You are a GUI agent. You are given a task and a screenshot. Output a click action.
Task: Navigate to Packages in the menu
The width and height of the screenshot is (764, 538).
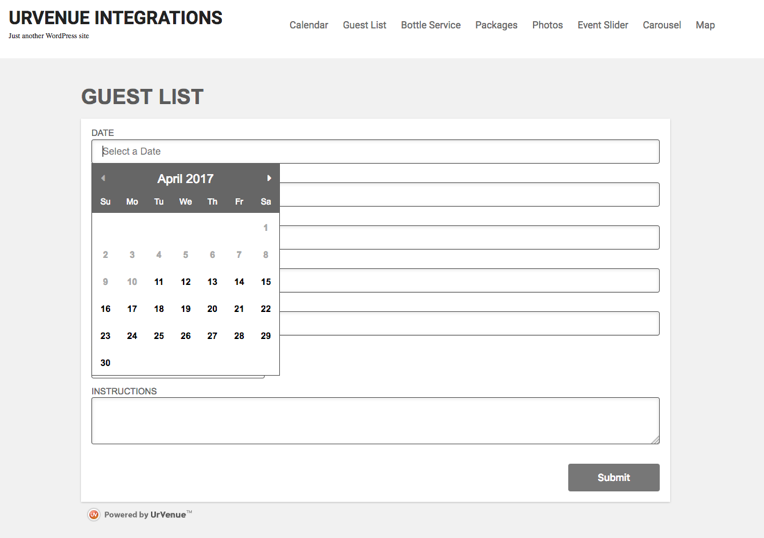(496, 25)
